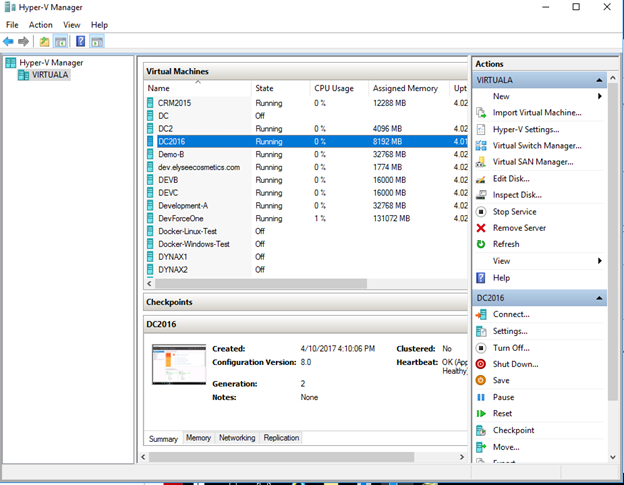Click the DC2016 Settings icon
Viewport: 624px width, 485px height.
481,331
